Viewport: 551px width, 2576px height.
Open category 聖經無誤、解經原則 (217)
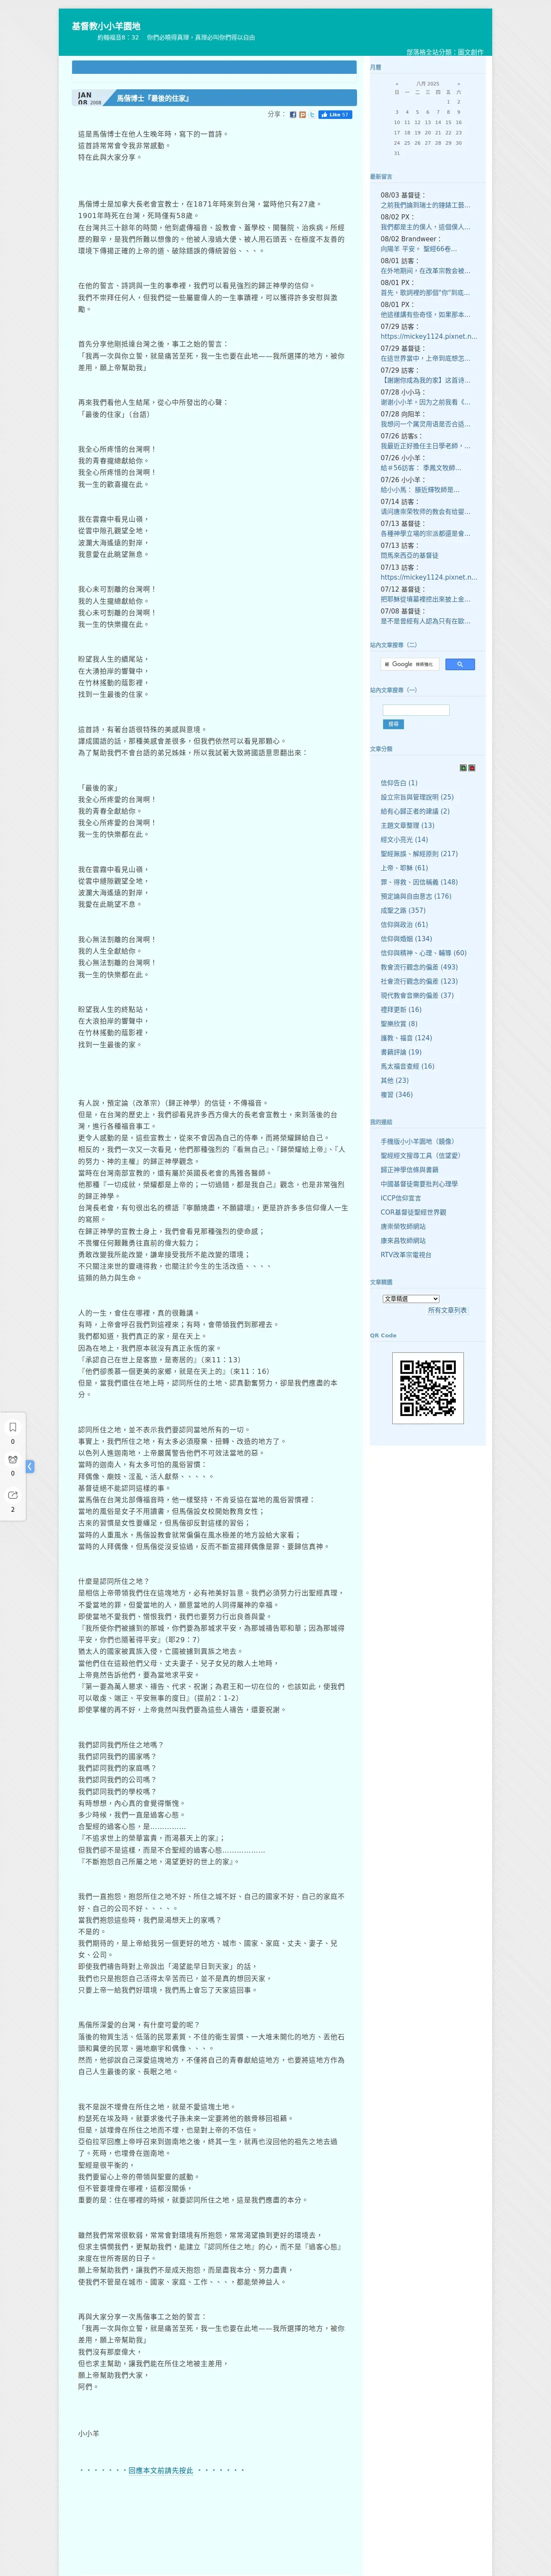pos(419,854)
